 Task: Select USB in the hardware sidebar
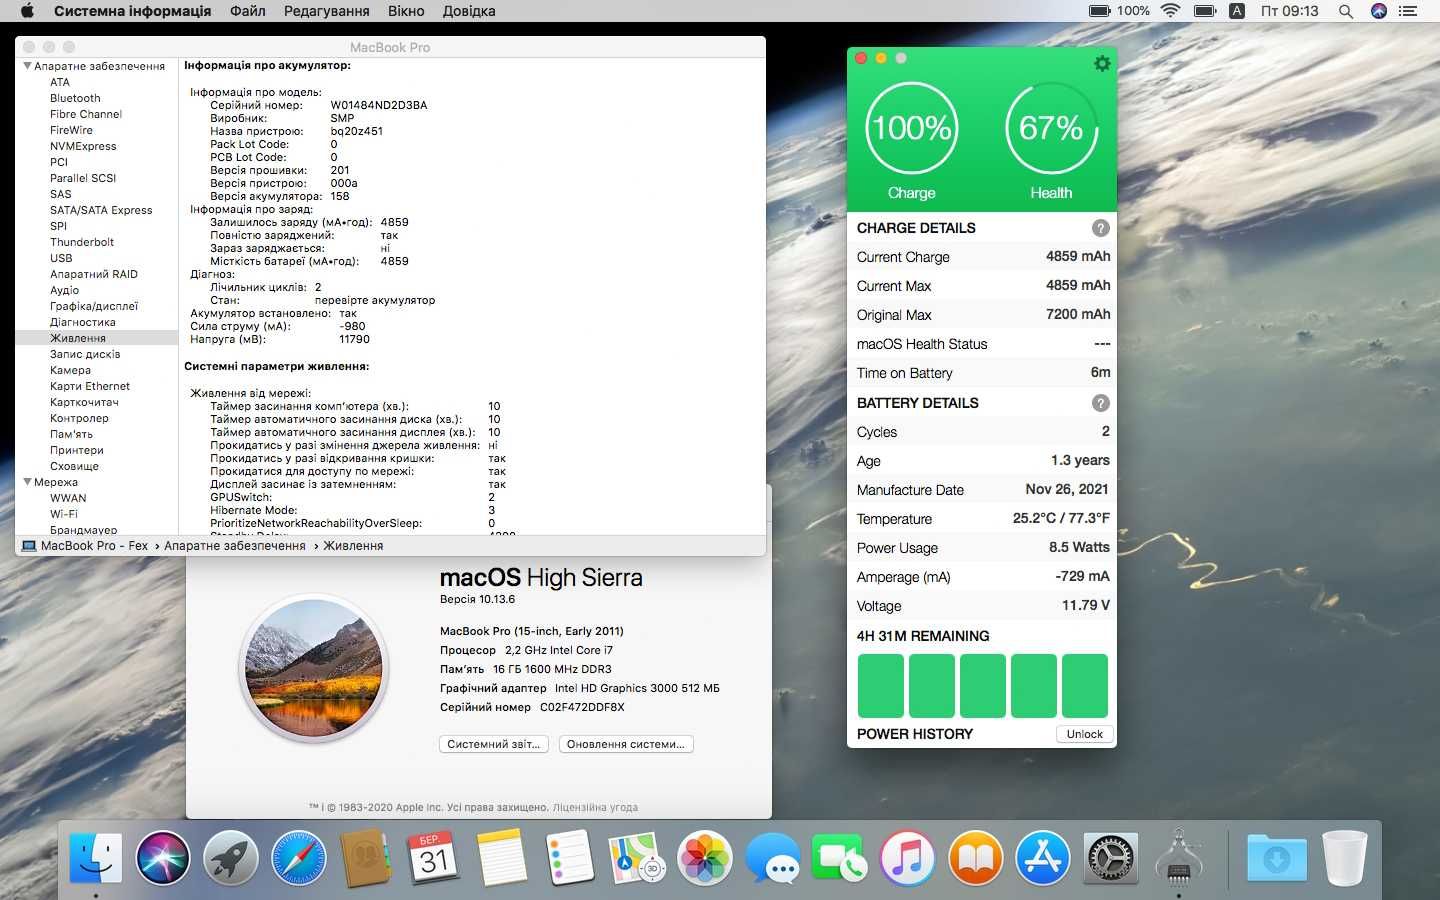click(x=61, y=258)
